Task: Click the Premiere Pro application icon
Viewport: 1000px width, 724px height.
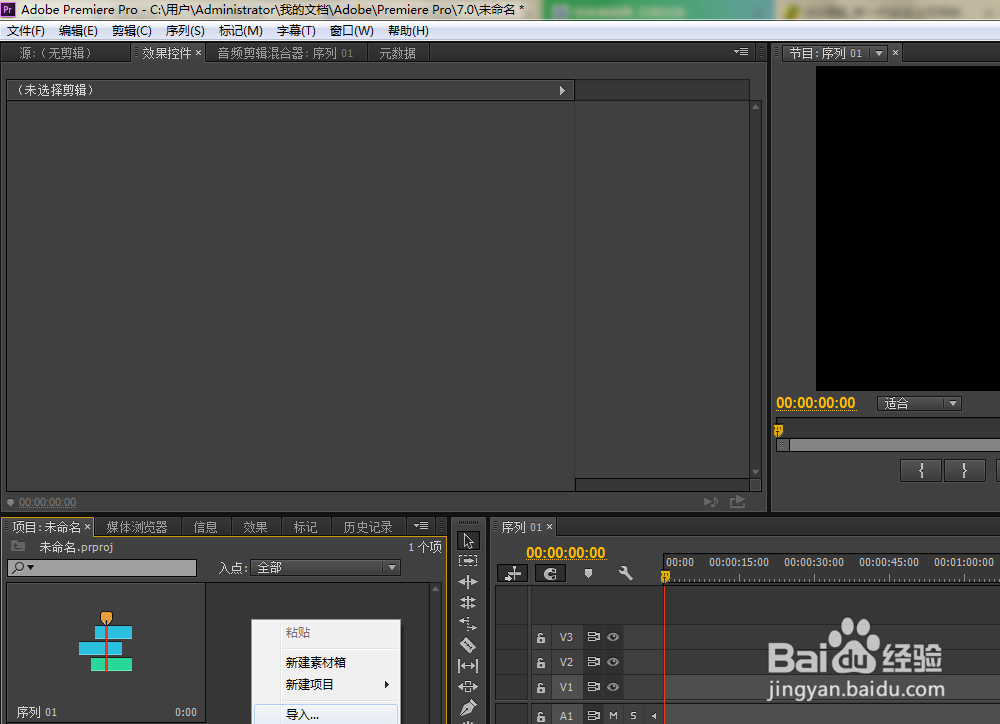Action: (8, 10)
